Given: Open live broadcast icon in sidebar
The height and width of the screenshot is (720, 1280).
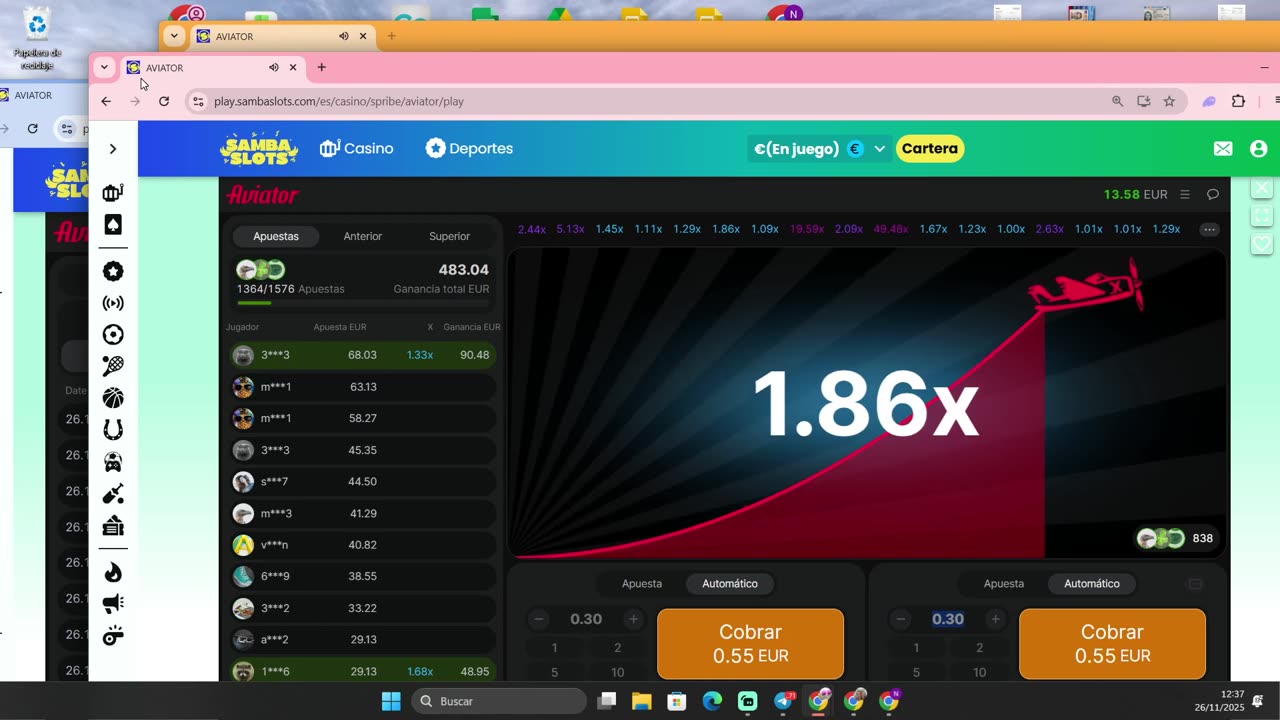Looking at the screenshot, I should [x=113, y=303].
